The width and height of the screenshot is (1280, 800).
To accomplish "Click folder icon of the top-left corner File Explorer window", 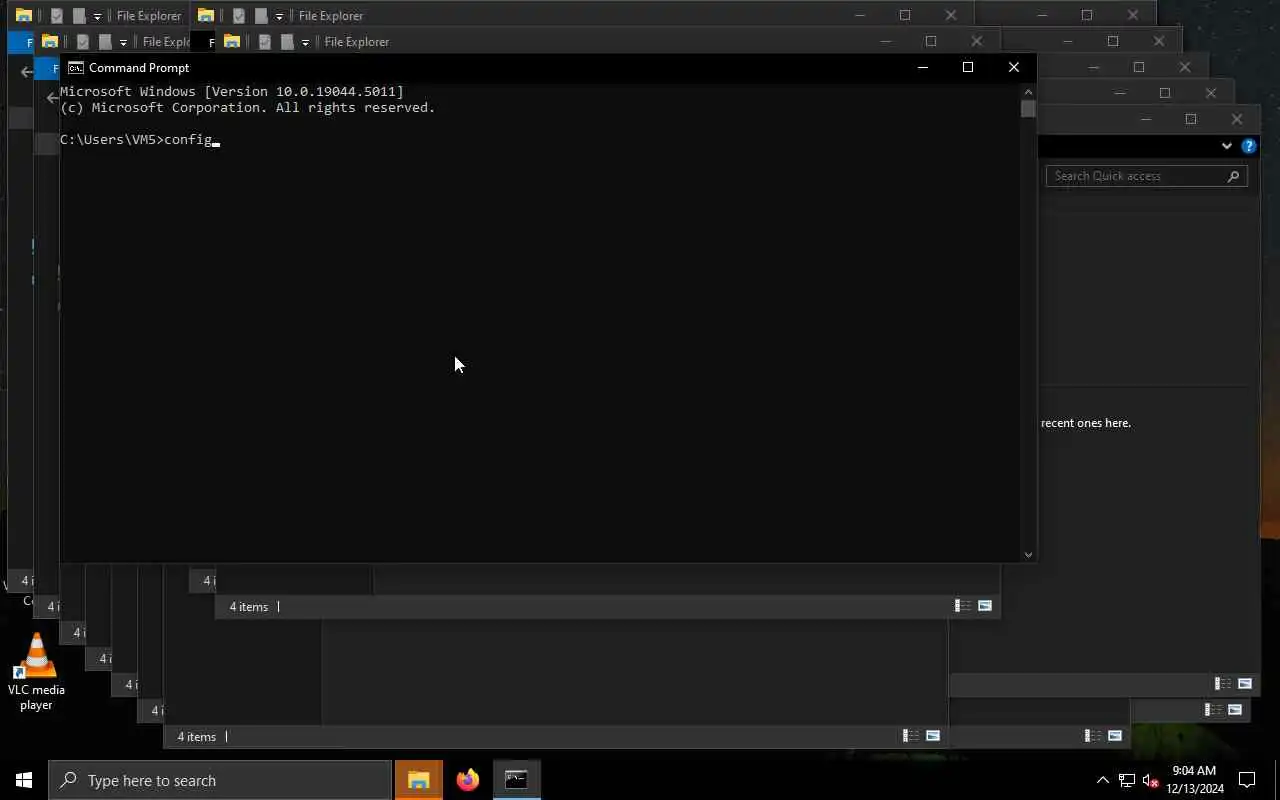I will pos(24,15).
